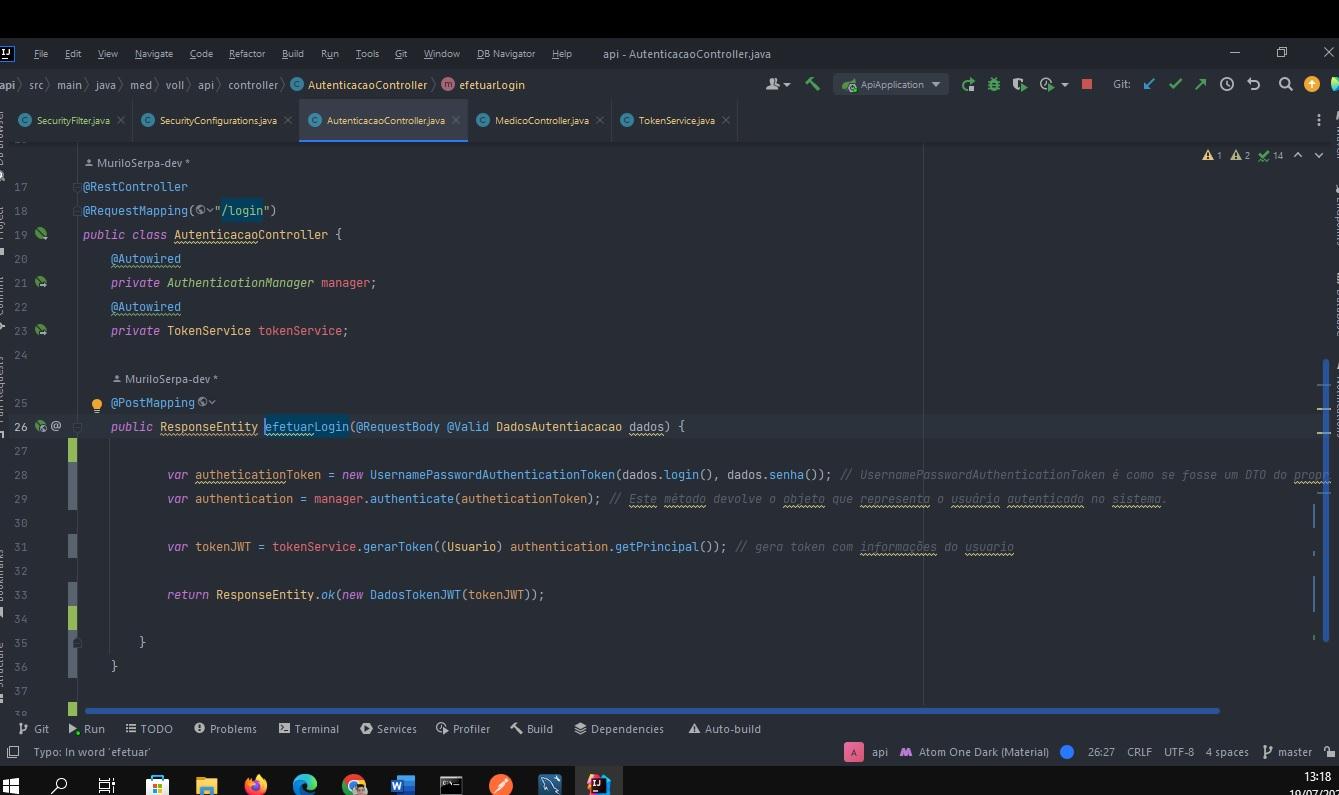The width and height of the screenshot is (1339, 795).
Task: Click the typo indicator showing 14
Action: tap(1271, 156)
